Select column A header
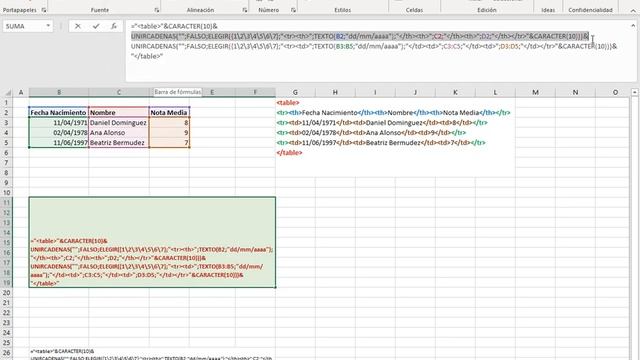 click(21, 93)
